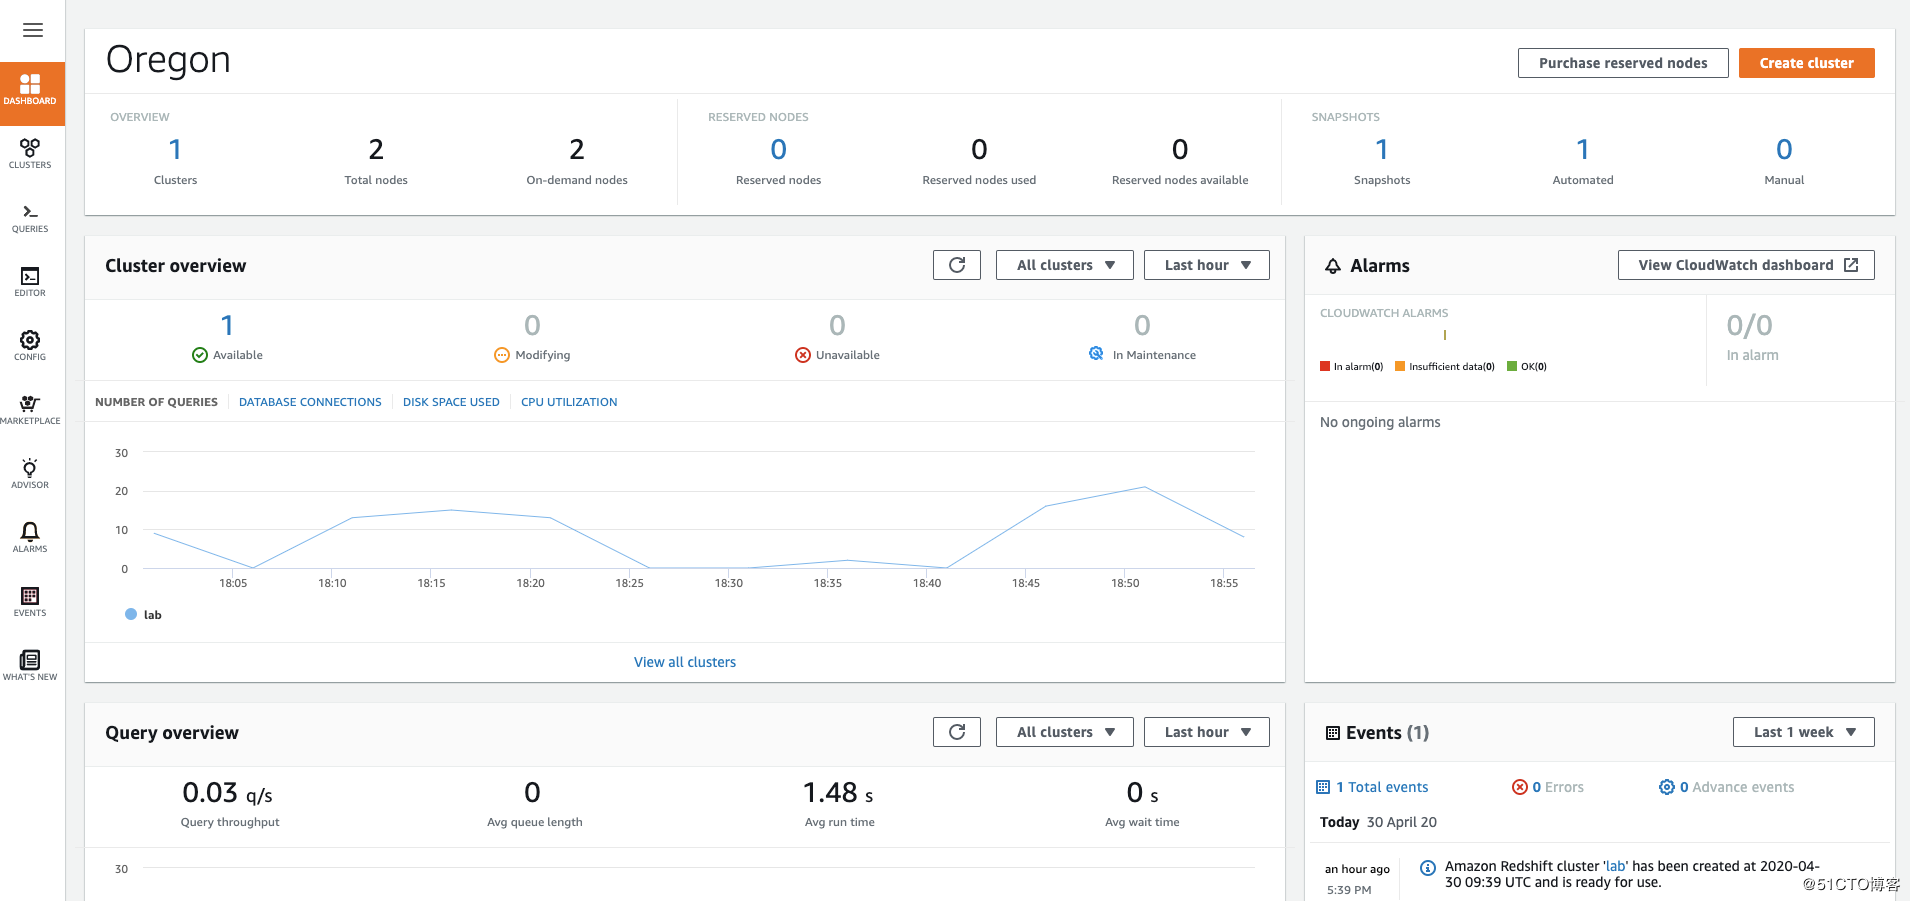This screenshot has height=901, width=1910.
Task: Click Purchase reserved nodes button
Action: 1623,63
